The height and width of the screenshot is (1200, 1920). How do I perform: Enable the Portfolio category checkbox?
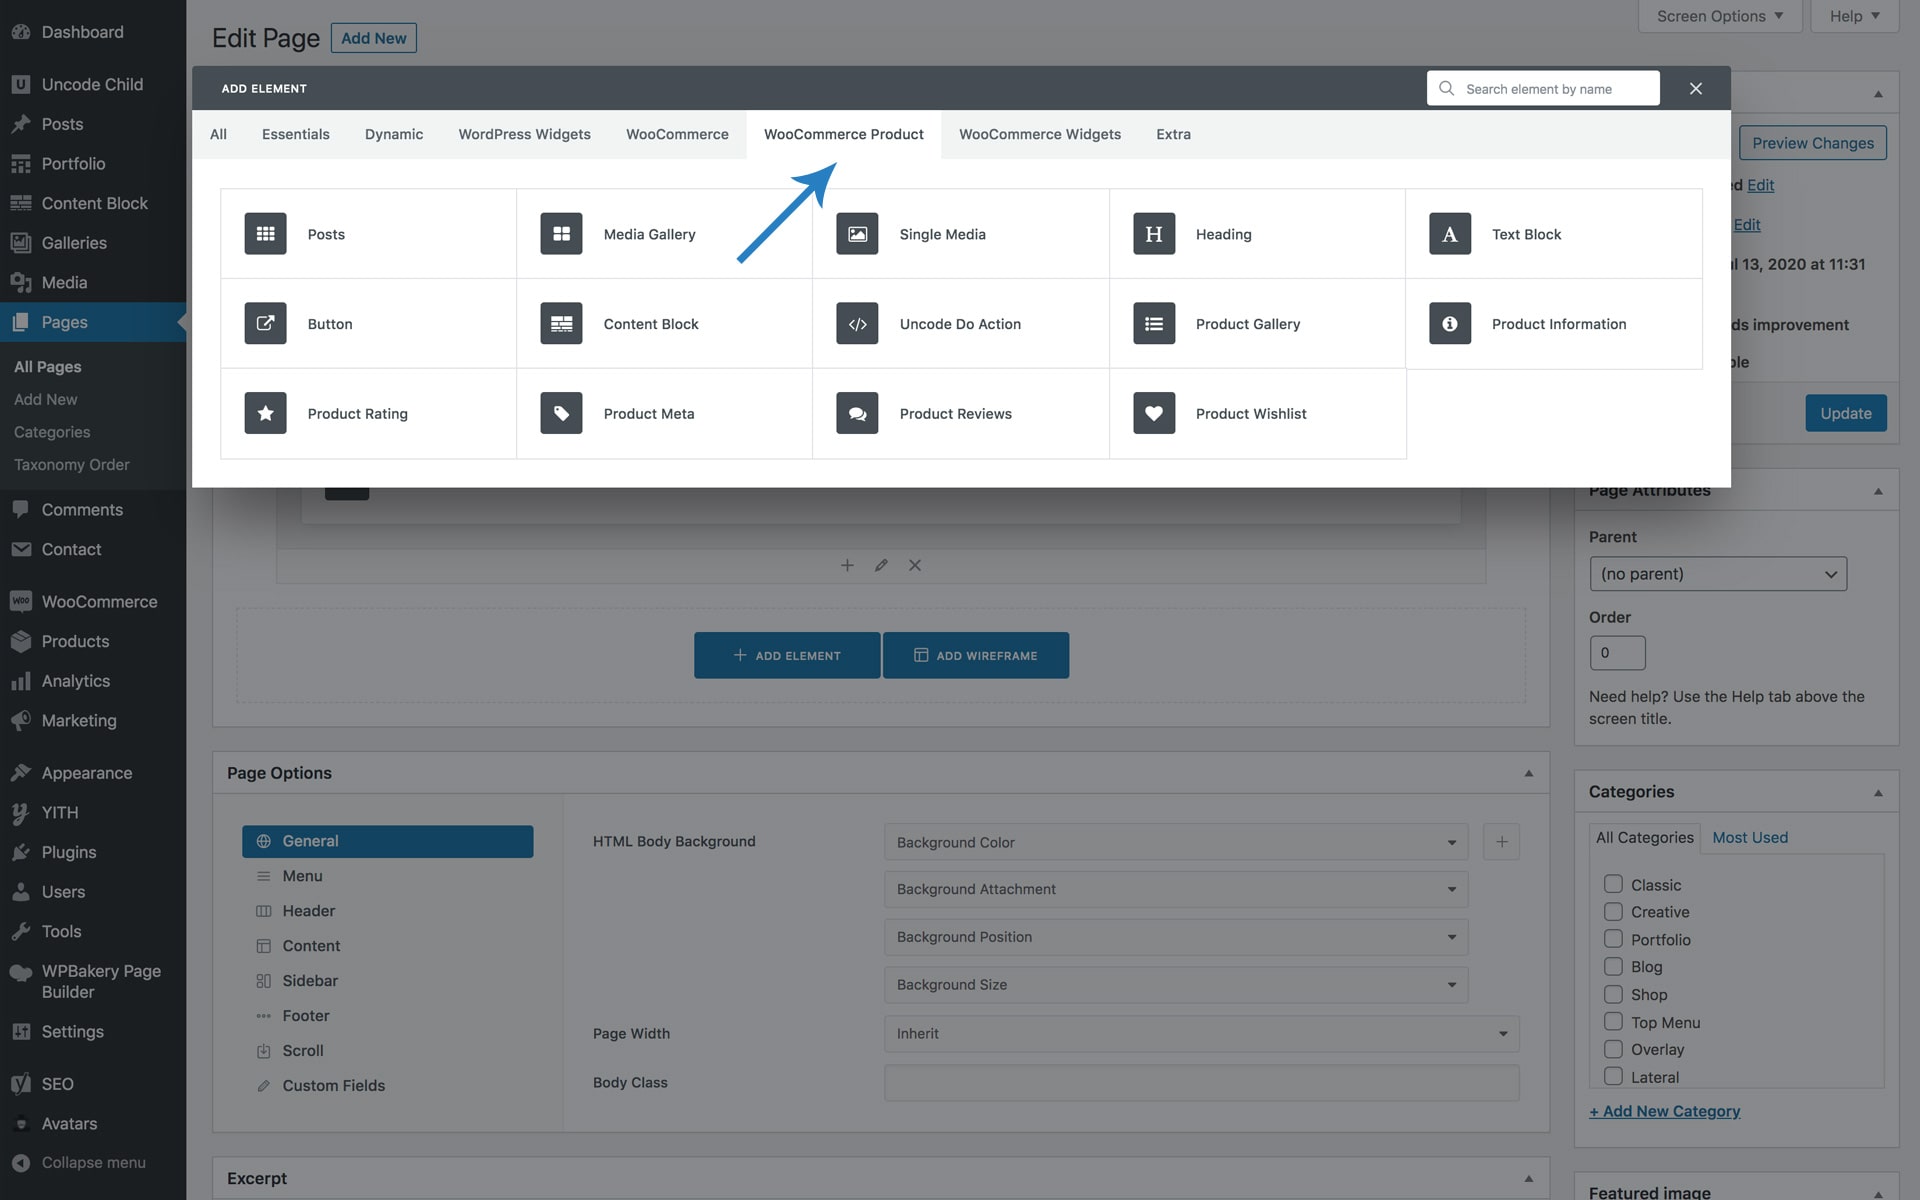pos(1613,939)
